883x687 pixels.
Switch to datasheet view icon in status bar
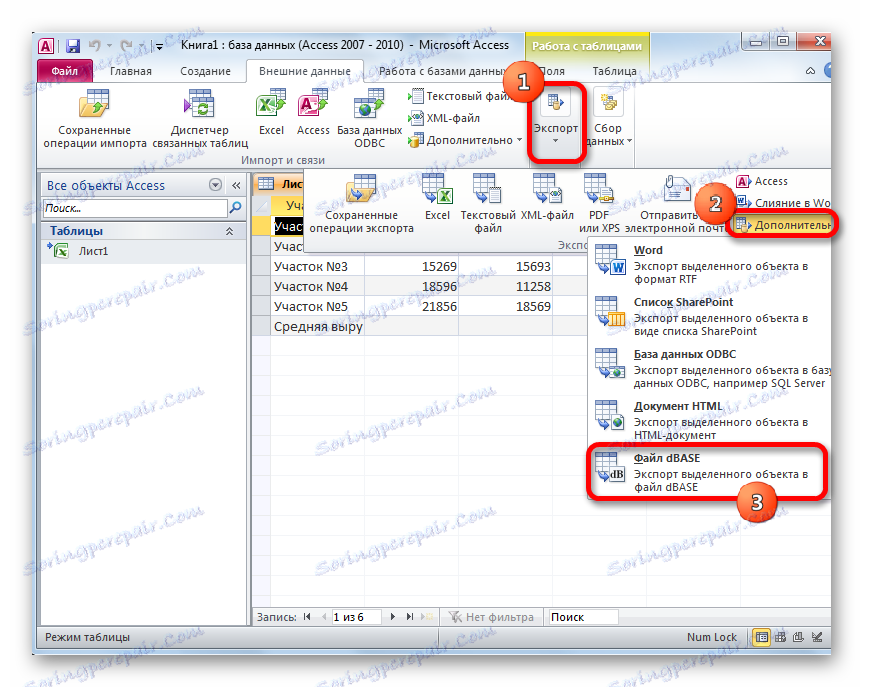(761, 637)
